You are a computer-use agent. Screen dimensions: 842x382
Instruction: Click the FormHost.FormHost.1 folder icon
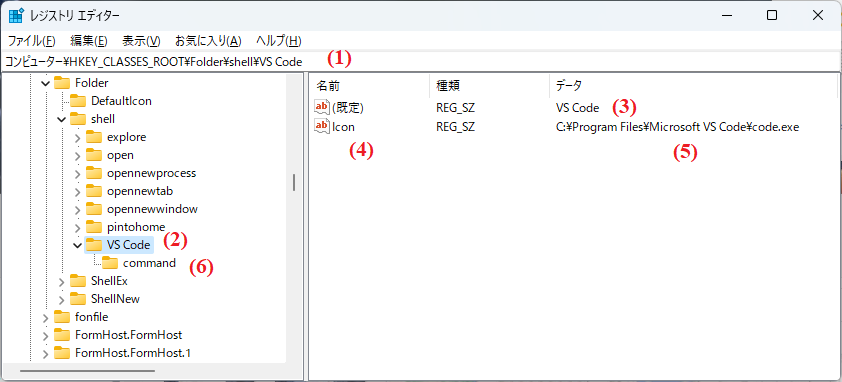pos(62,353)
